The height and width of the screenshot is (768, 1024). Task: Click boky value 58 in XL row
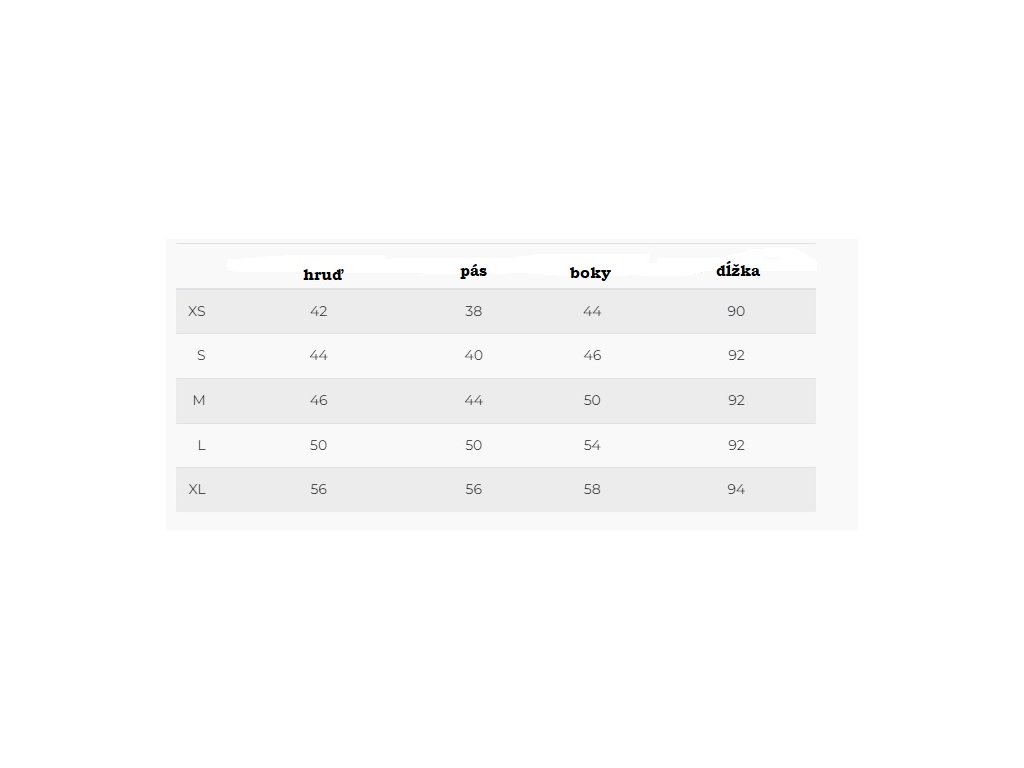[x=592, y=489]
